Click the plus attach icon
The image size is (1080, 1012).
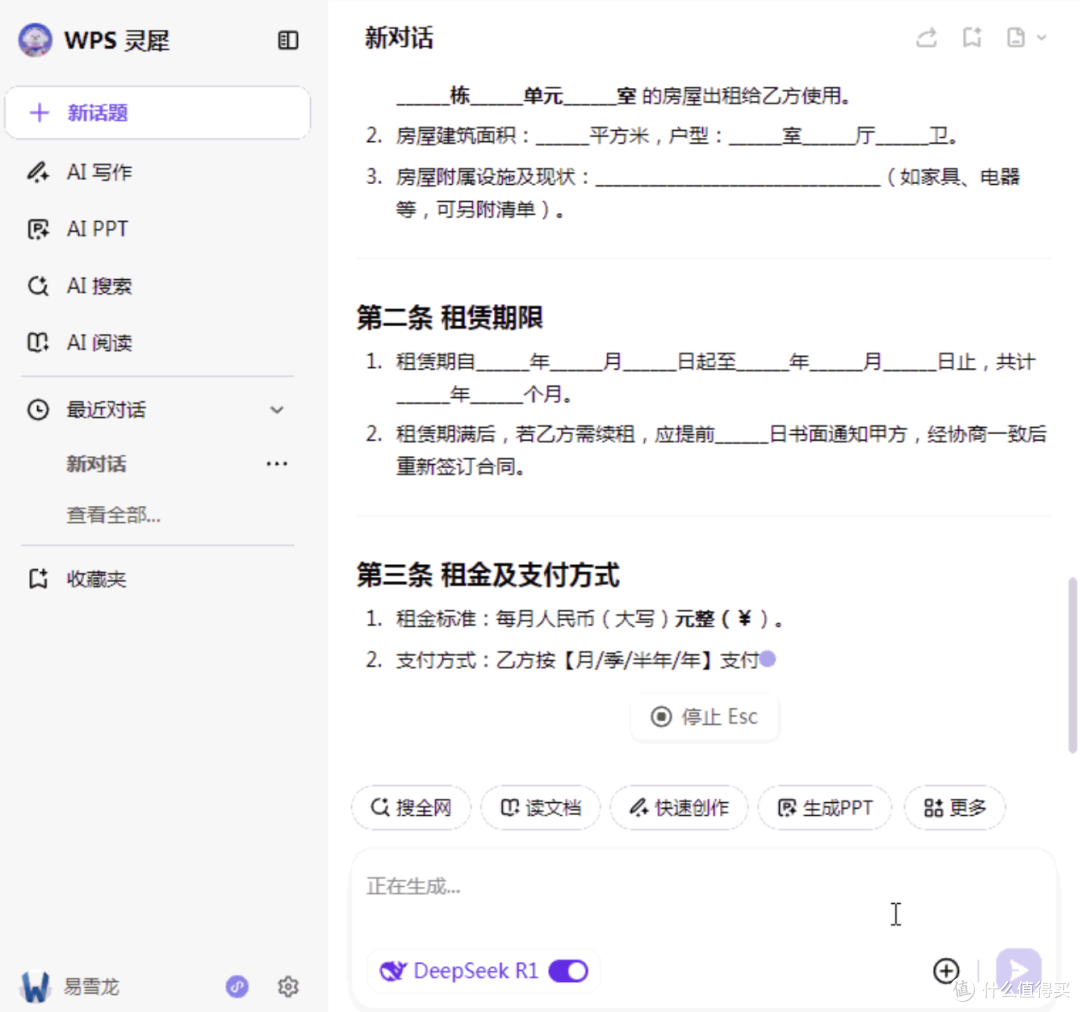946,971
